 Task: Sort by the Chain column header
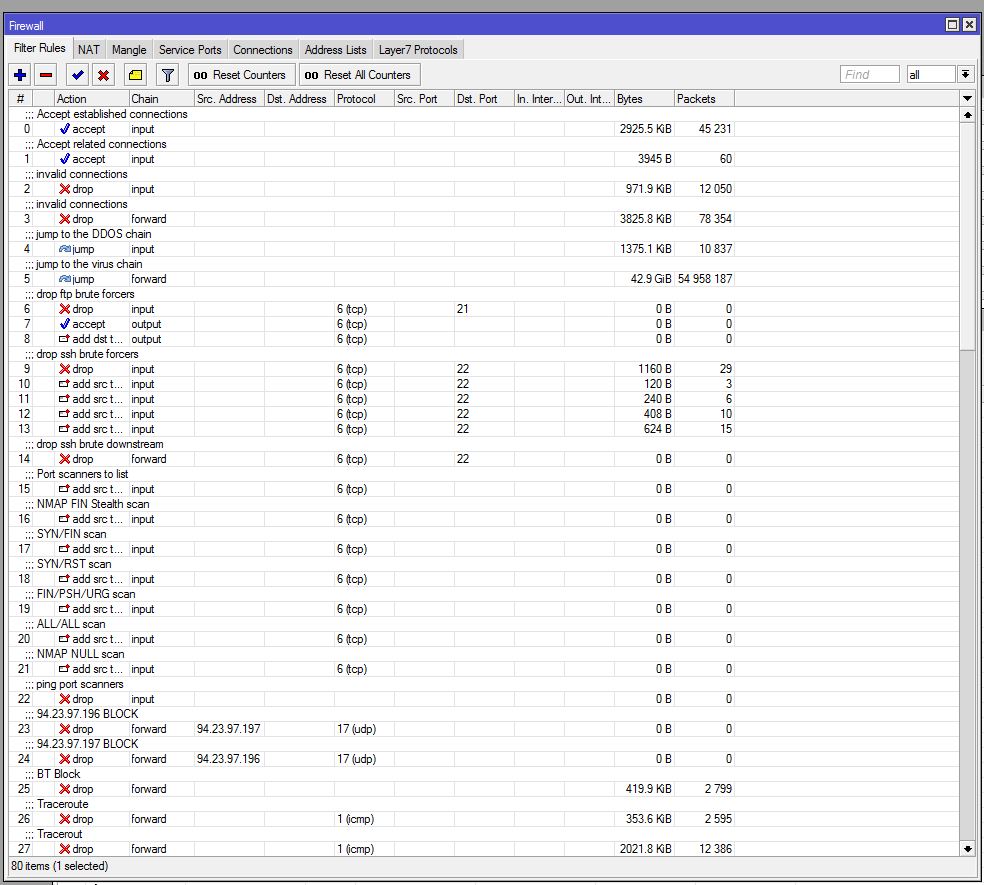point(161,99)
